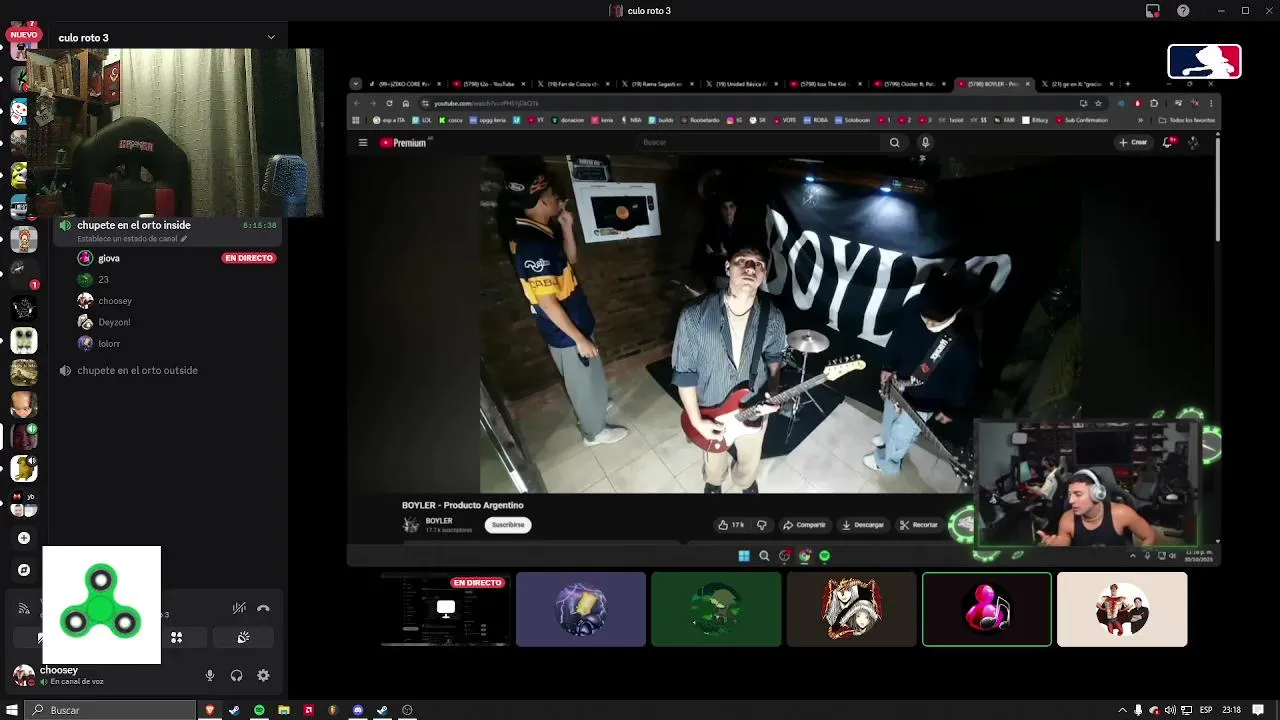
Task: Click the EN DIRECTO badge next to giova
Action: click(249, 258)
